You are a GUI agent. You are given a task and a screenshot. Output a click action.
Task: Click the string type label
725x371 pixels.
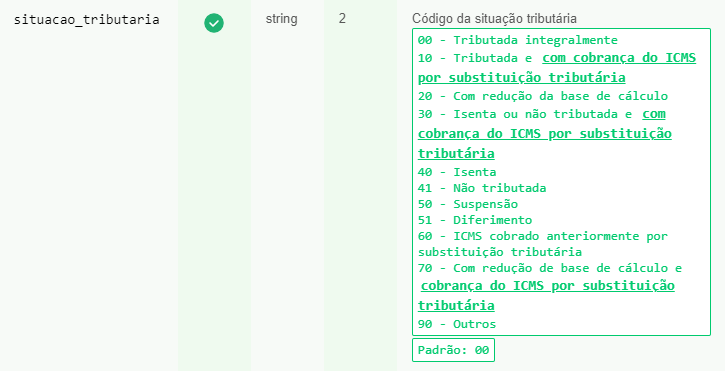[x=282, y=19]
